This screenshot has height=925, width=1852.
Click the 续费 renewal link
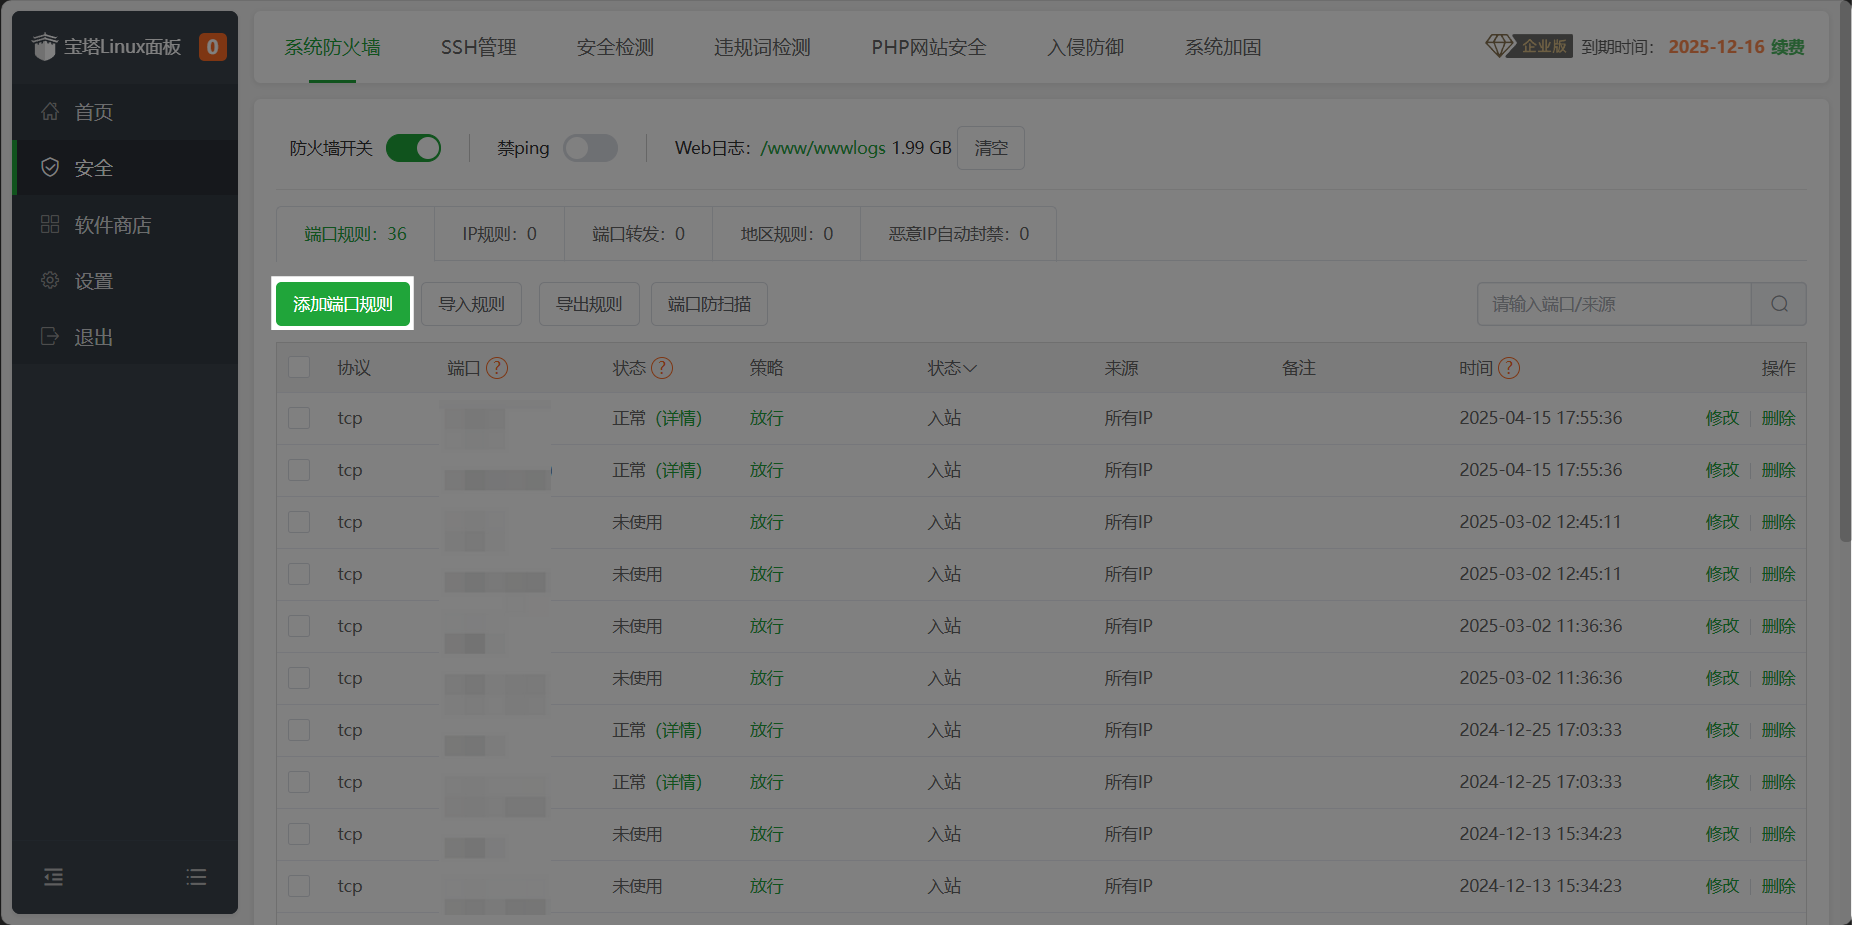[1787, 47]
